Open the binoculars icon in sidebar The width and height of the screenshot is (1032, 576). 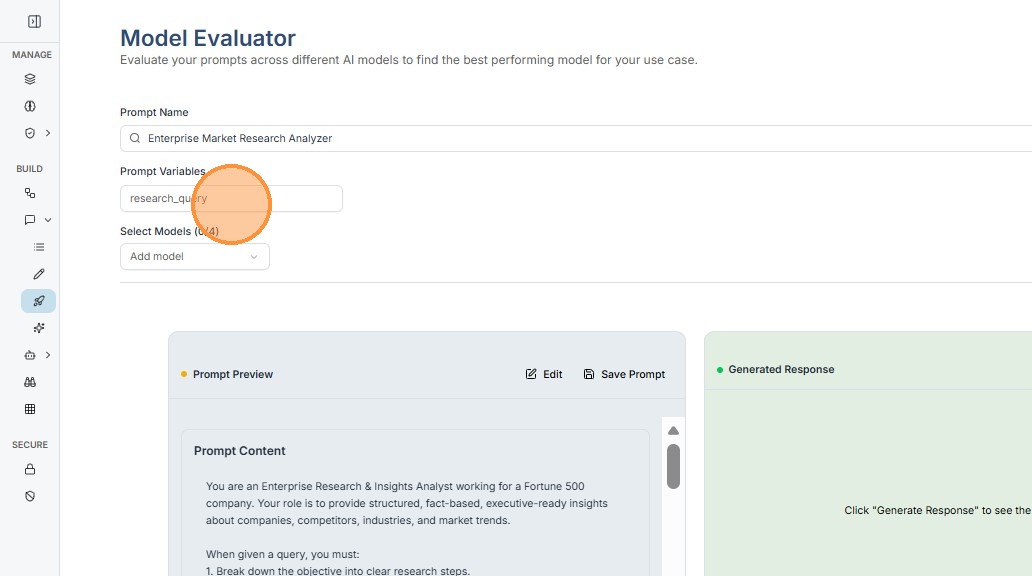(30, 382)
